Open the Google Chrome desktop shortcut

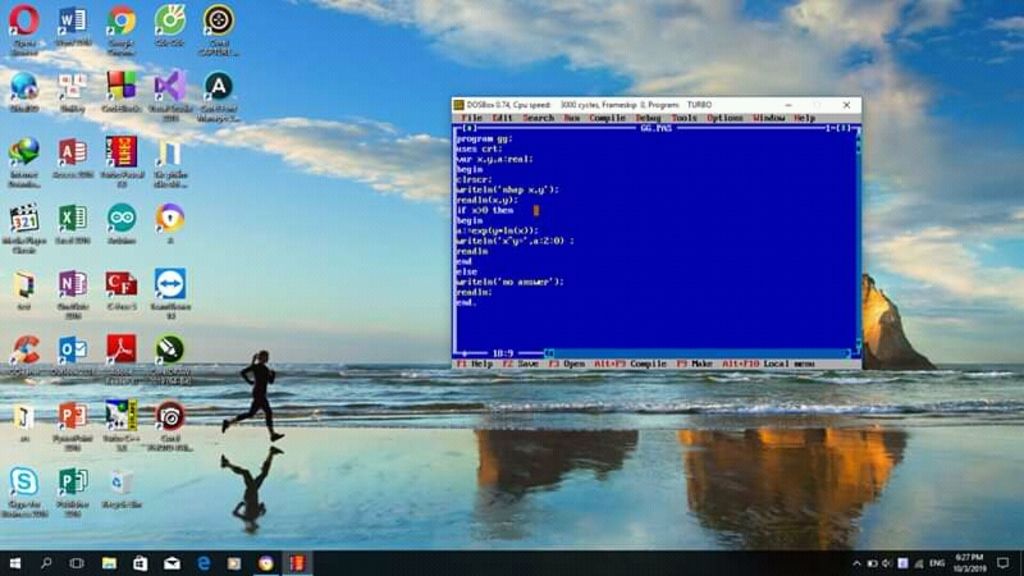tap(121, 21)
